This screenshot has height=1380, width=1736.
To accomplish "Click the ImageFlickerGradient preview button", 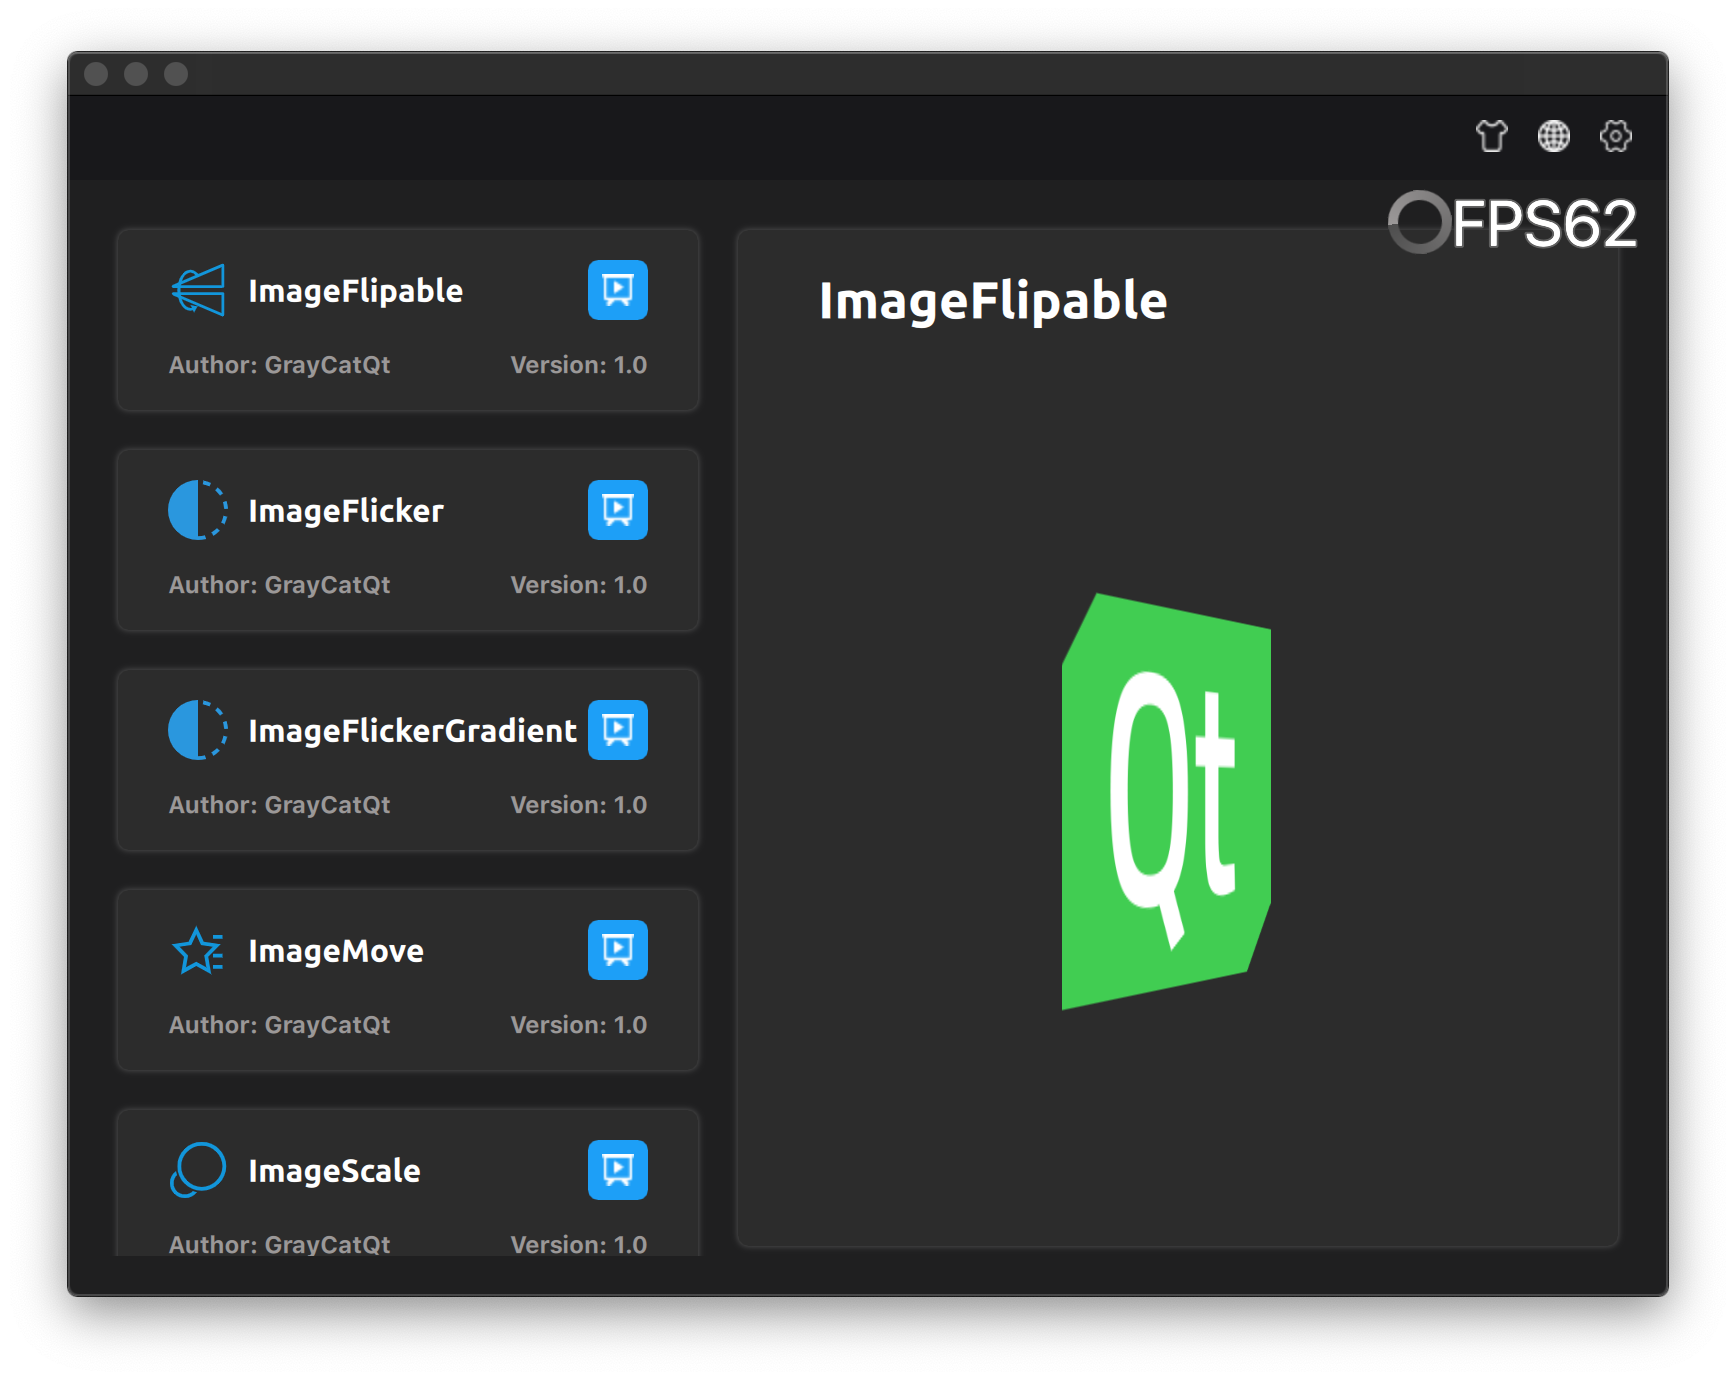I will 617,730.
